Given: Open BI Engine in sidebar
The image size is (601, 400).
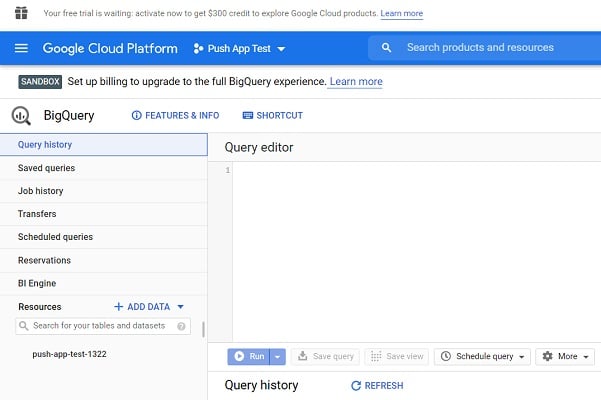Looking at the screenshot, I should (x=103, y=284).
